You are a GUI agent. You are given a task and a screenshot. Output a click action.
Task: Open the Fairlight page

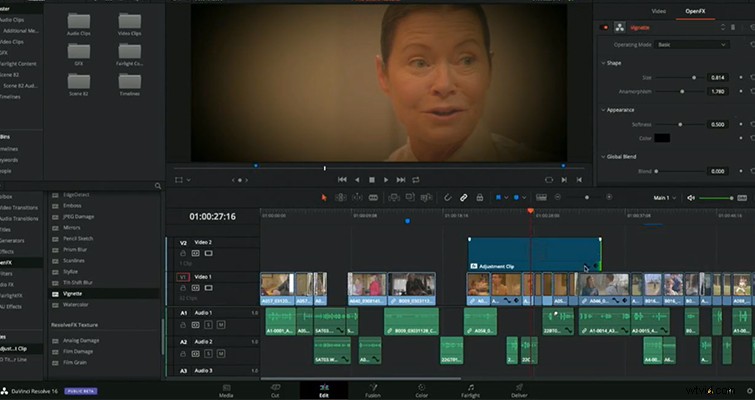470,390
